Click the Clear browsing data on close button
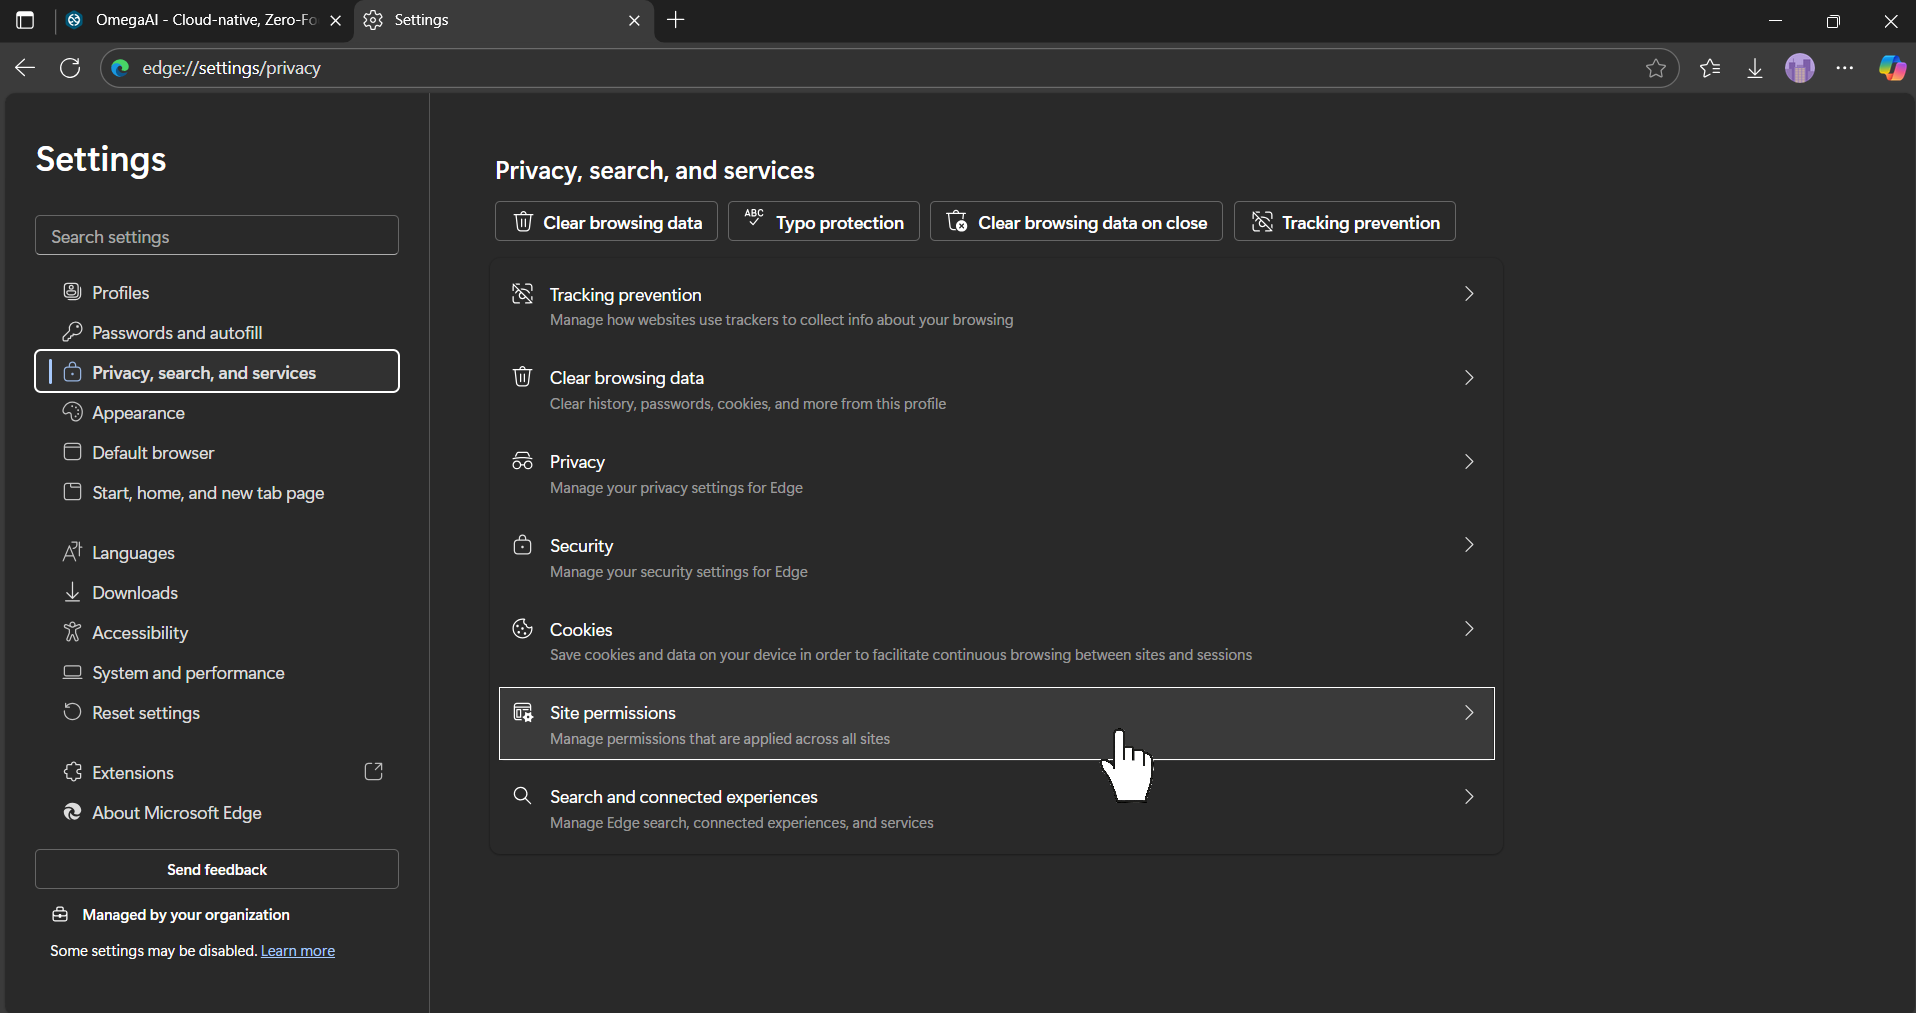The height and width of the screenshot is (1013, 1916). [x=1076, y=222]
